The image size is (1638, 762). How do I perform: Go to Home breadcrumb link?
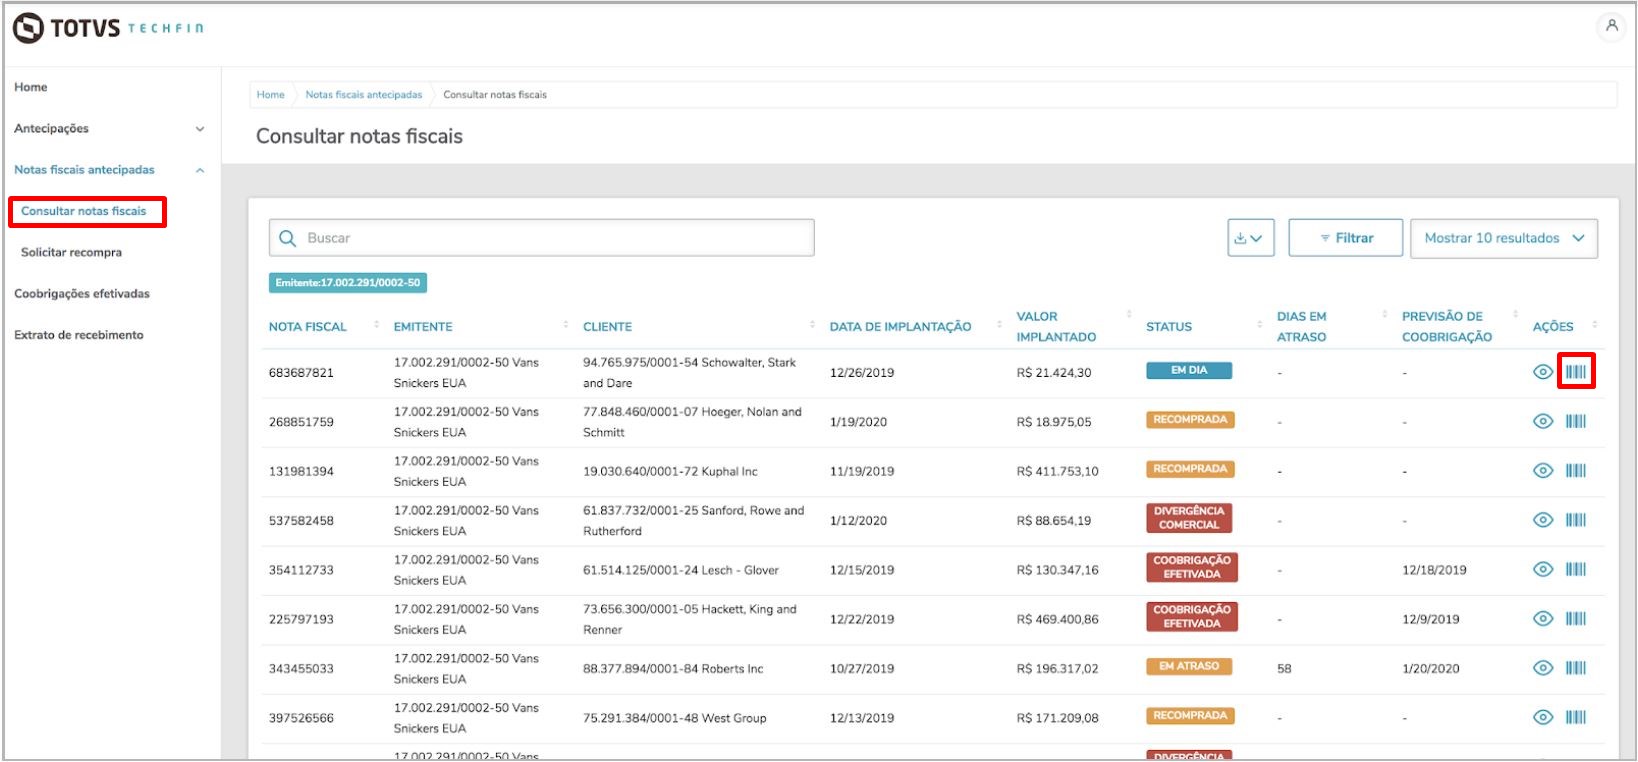[x=270, y=95]
